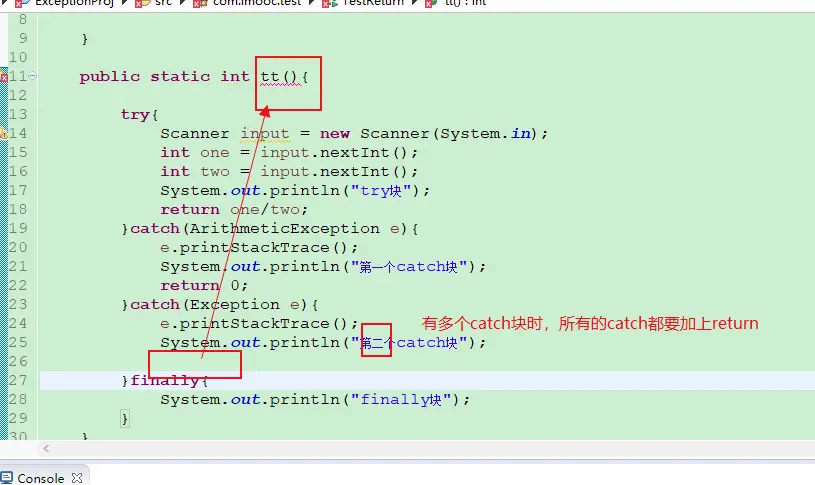Viewport: 815px width, 485px height.
Task: Select com.imooc.test in the breadcrumb
Action: (x=257, y=3)
